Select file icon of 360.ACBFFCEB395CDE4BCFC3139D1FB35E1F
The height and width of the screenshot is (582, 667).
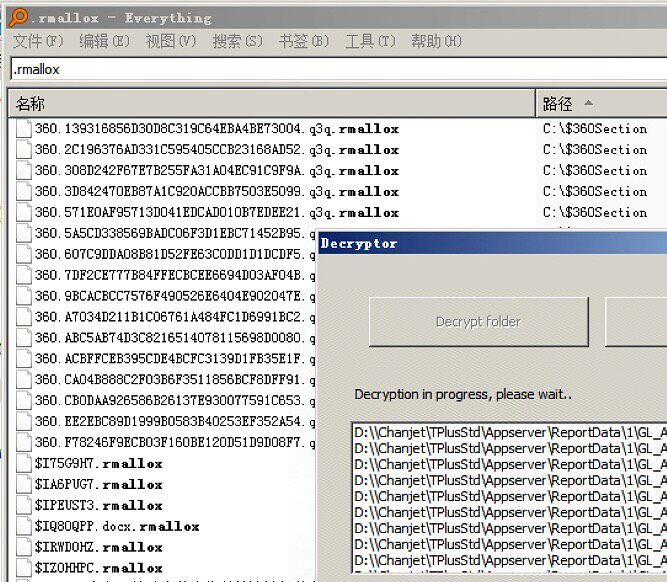[x=24, y=359]
